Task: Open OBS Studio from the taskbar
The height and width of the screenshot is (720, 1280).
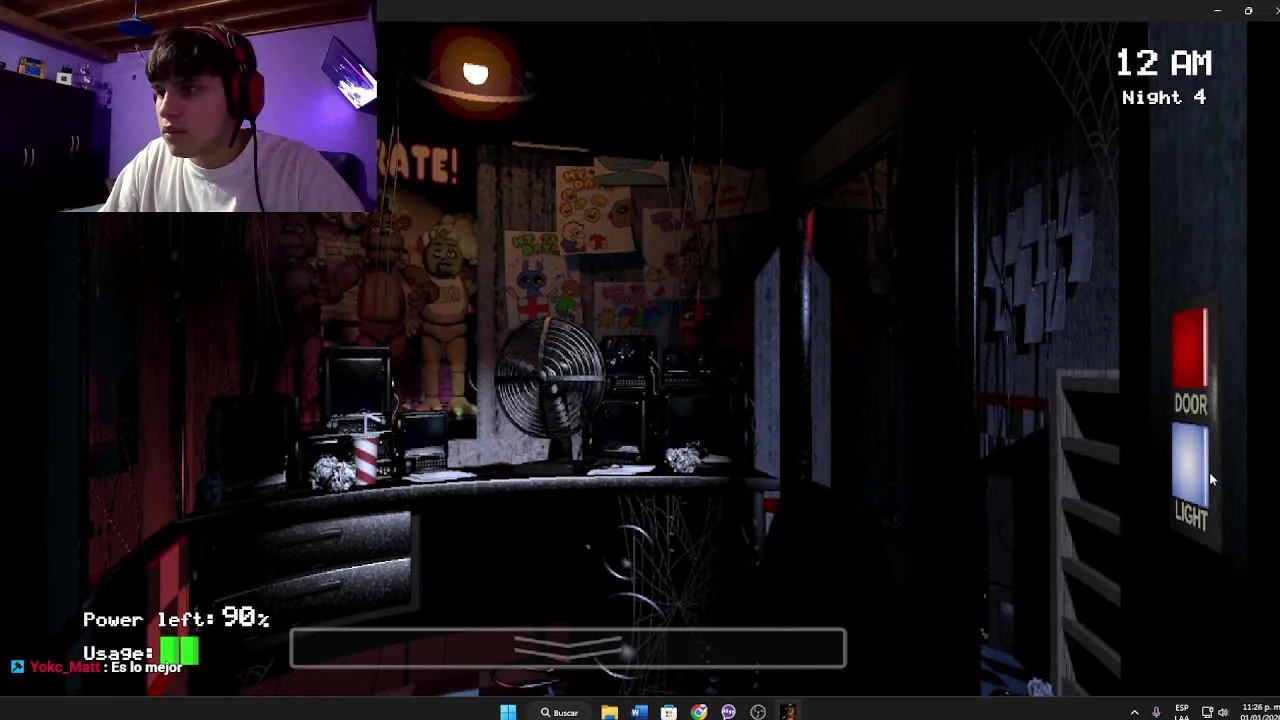Action: tap(758, 712)
